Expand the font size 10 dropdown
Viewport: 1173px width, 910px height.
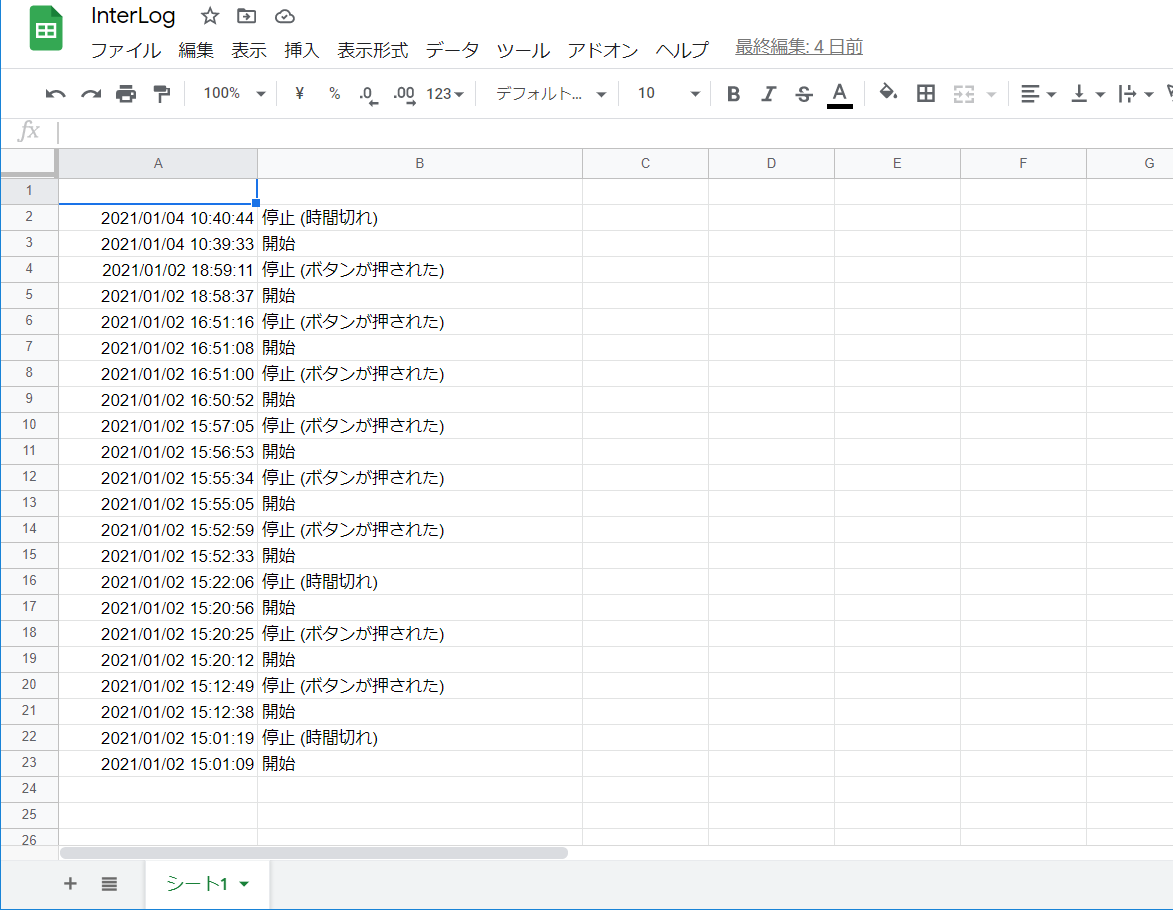coord(668,93)
